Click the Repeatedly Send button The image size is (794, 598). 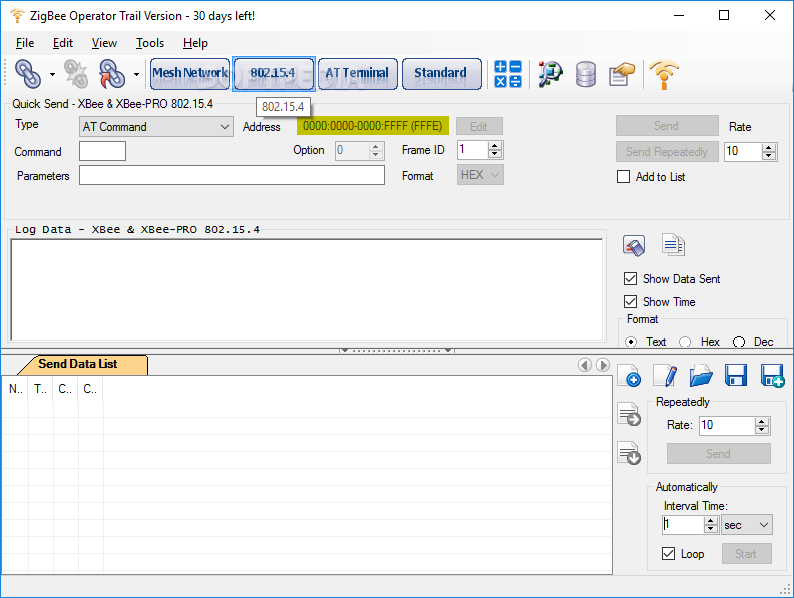[719, 454]
